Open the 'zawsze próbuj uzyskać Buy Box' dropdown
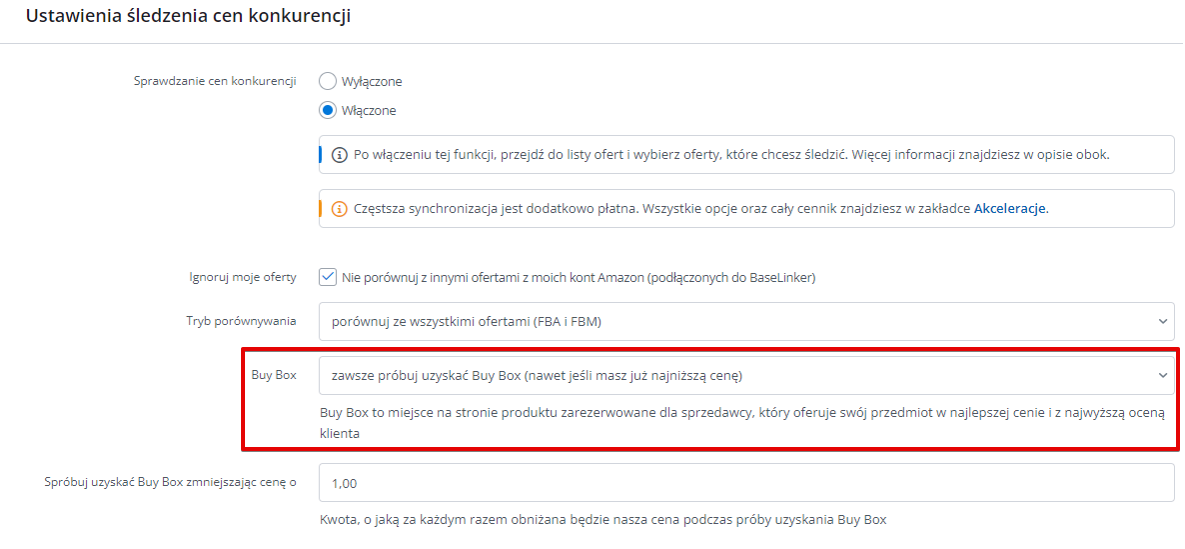Image resolution: width=1185 pixels, height=549 pixels. 747,376
